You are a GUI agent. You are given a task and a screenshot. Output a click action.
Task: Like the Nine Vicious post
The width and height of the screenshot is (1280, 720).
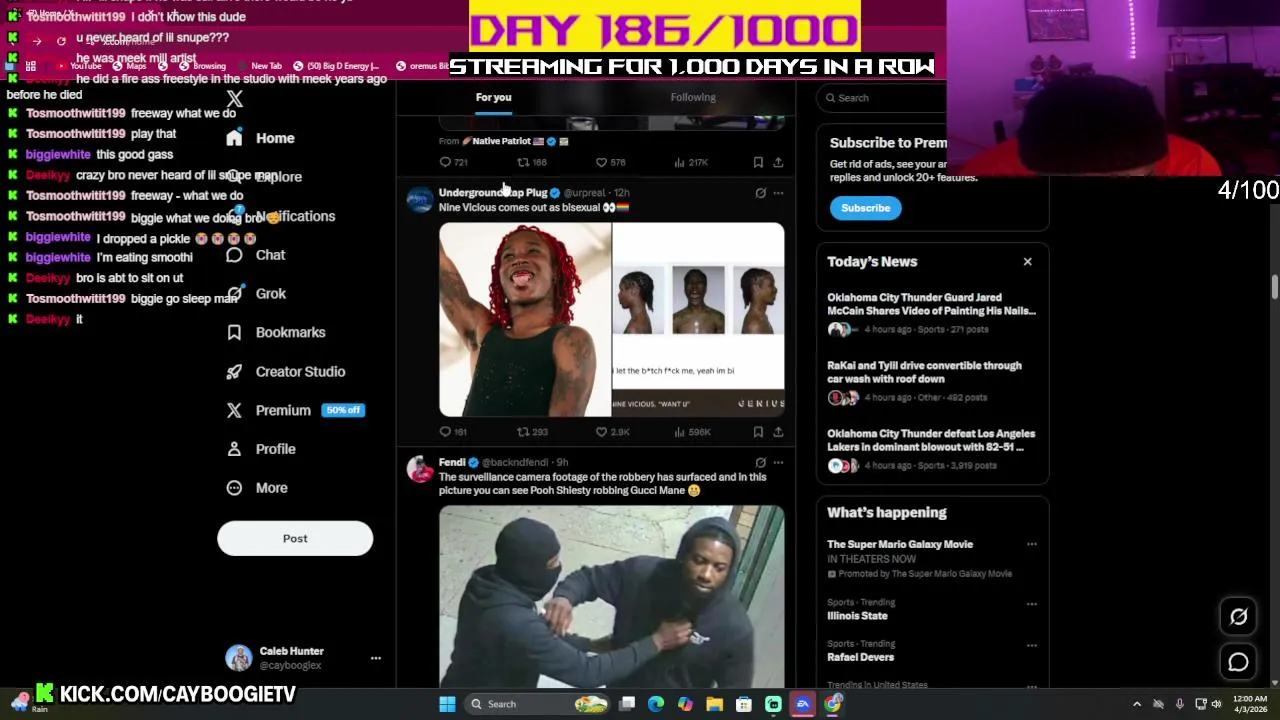click(x=612, y=432)
